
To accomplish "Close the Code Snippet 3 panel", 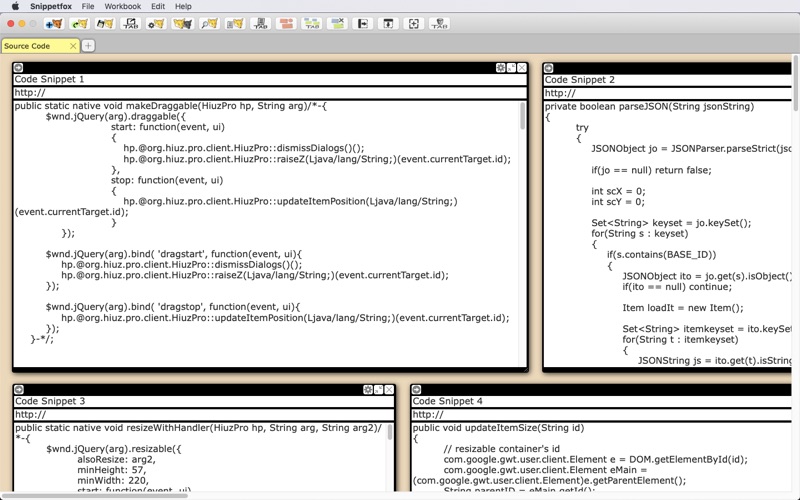I will coord(389,389).
